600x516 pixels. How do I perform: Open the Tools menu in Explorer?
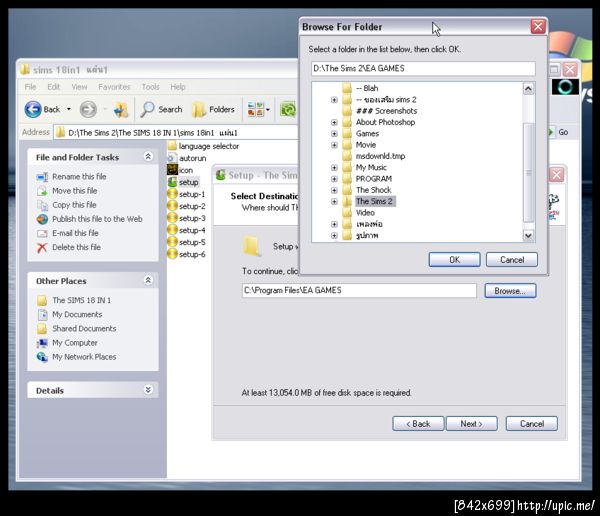click(x=150, y=87)
